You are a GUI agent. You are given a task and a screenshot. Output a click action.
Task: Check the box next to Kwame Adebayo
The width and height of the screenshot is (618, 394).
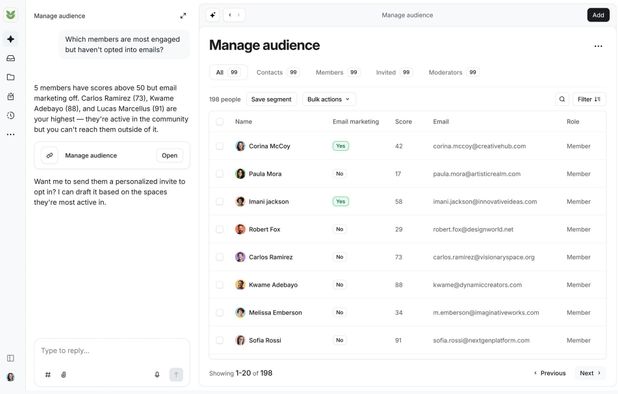coord(220,285)
